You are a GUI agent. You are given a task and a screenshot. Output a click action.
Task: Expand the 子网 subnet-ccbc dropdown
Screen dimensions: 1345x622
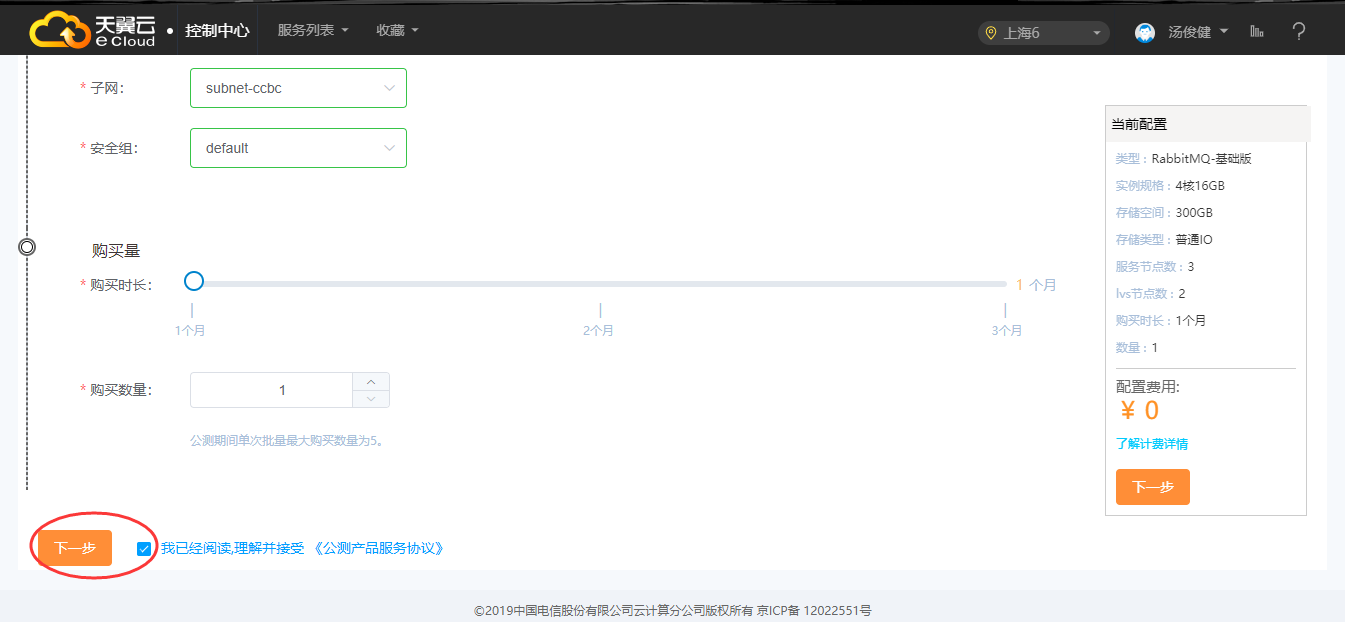[298, 88]
